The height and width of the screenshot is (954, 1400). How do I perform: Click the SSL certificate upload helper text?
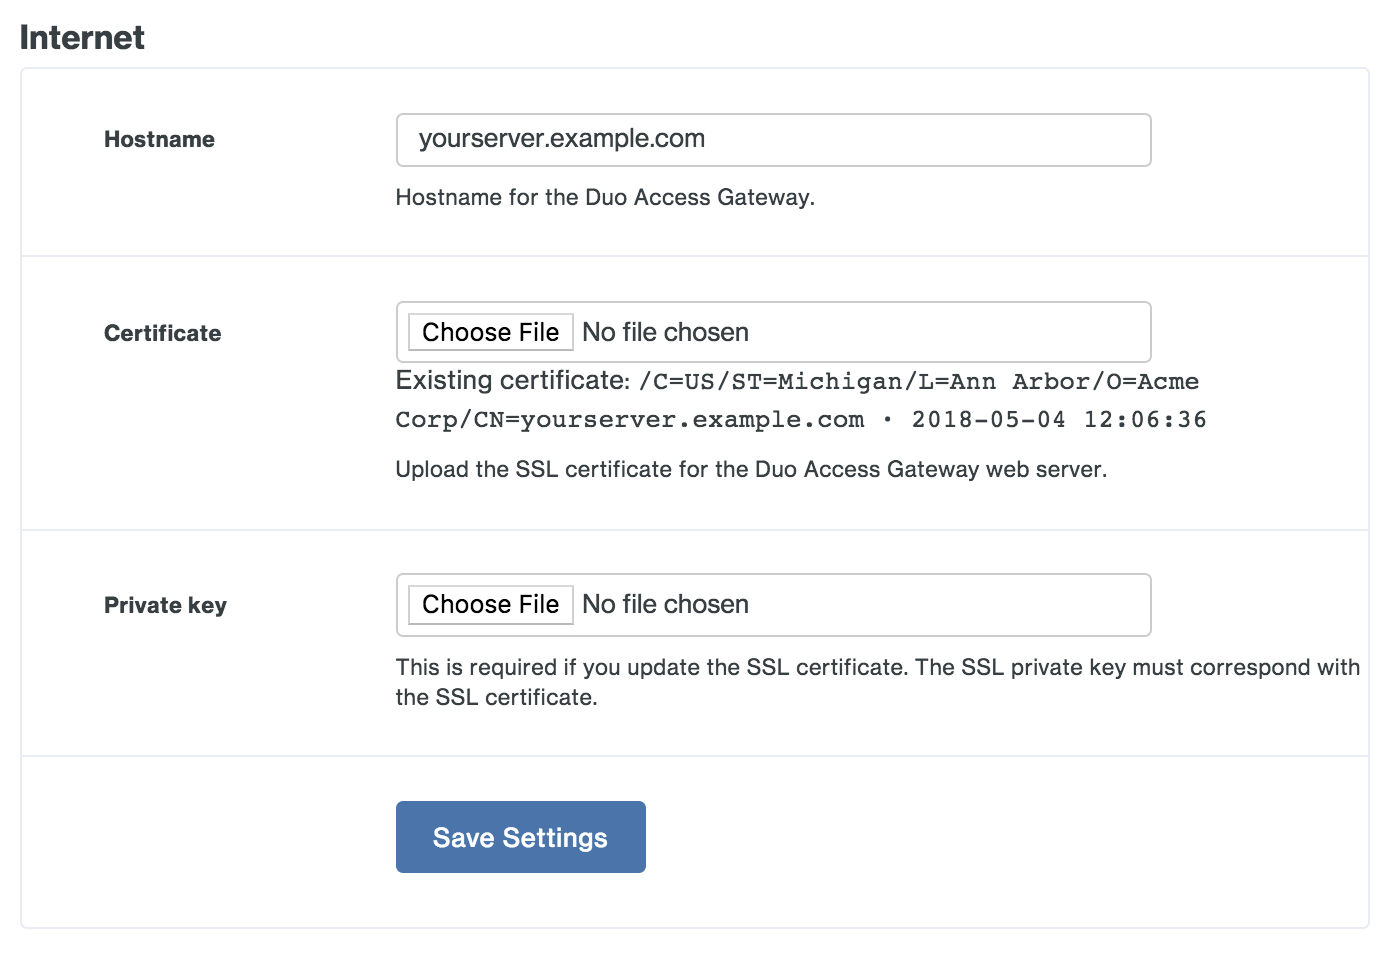pos(751,469)
